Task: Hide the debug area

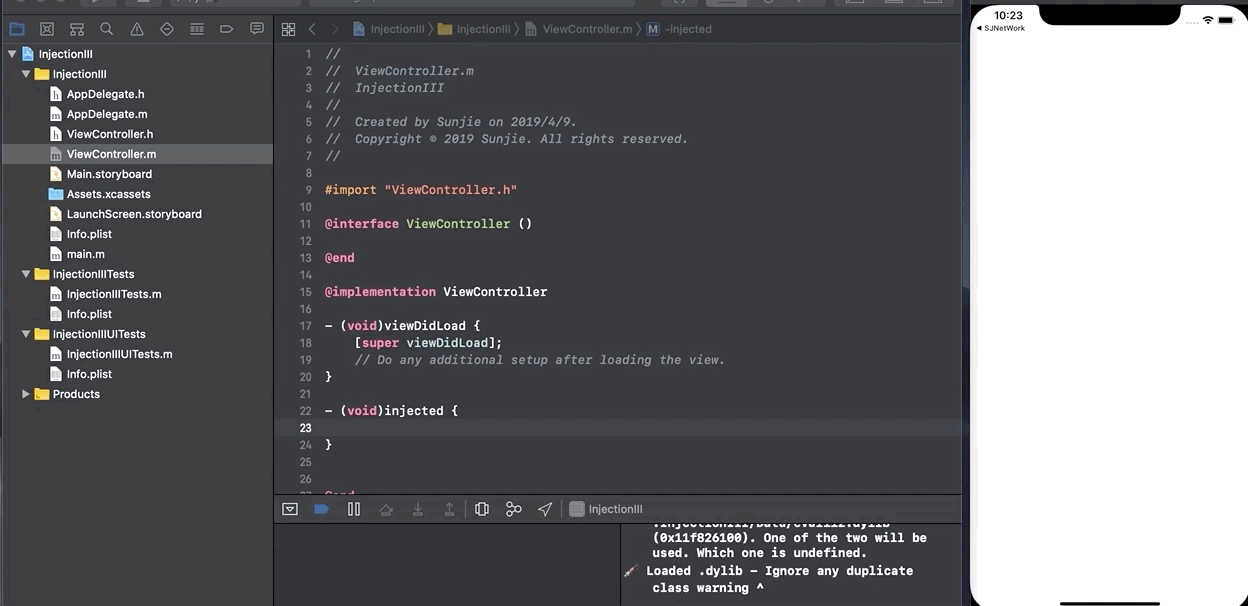Action: [290, 509]
